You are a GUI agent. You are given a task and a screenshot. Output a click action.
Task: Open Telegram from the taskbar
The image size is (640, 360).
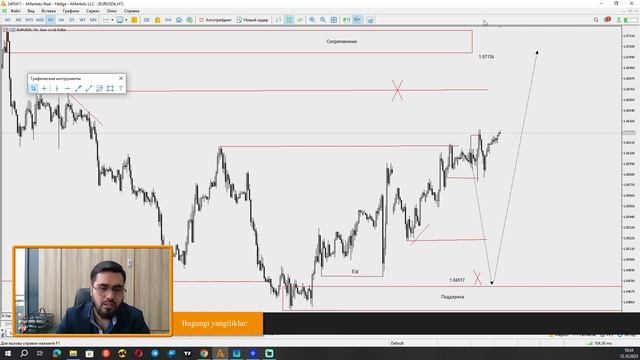click(155, 353)
